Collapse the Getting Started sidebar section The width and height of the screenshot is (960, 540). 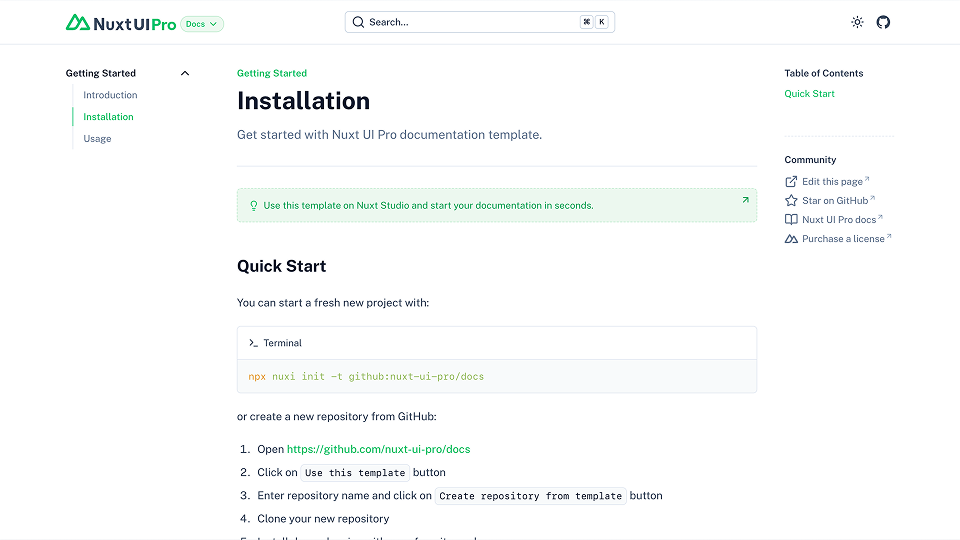coord(185,73)
